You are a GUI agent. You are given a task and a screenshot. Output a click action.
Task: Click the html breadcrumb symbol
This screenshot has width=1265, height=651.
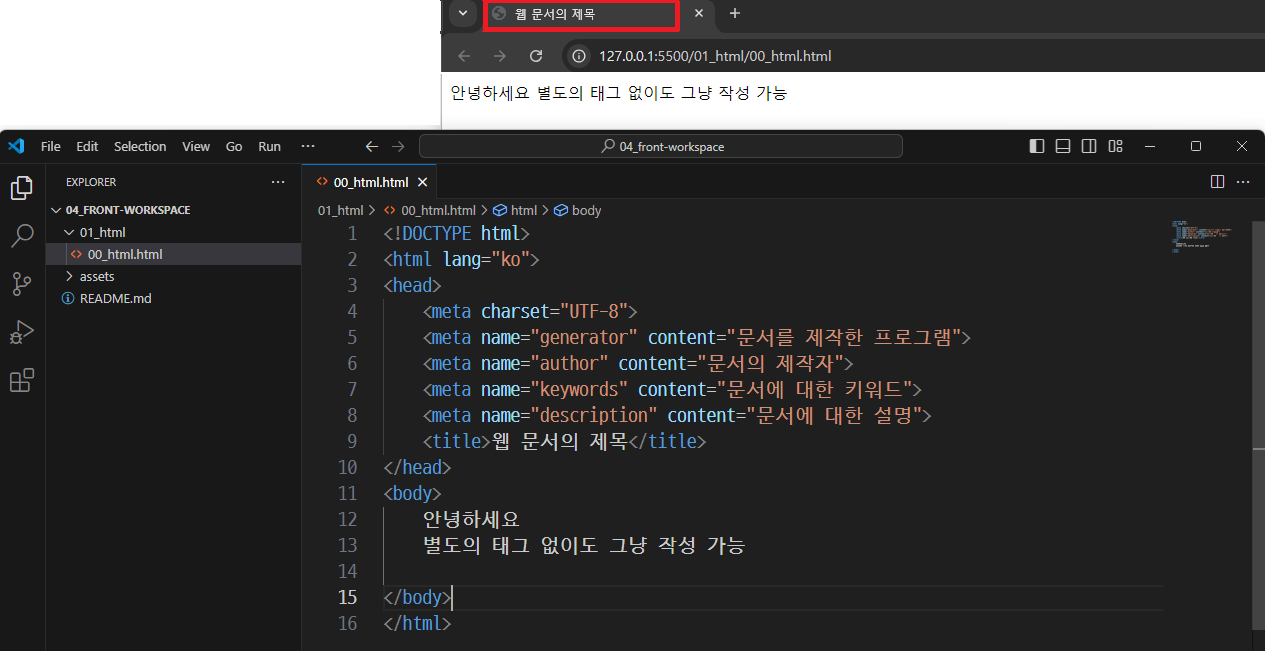click(516, 211)
